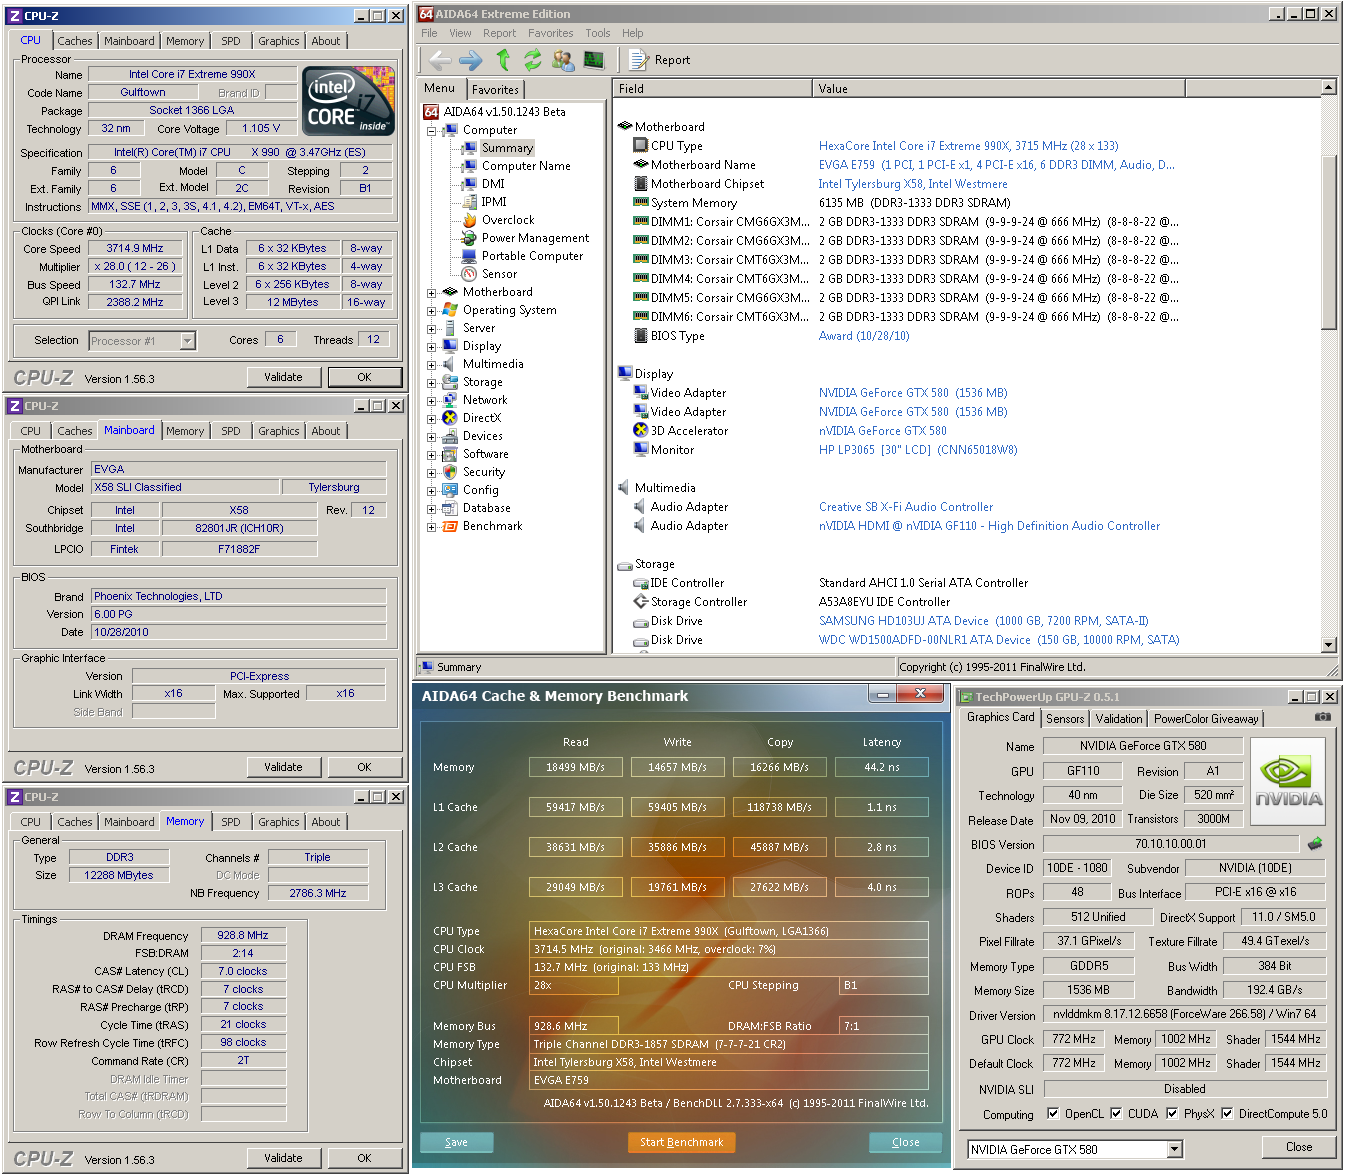
Task: Click the AIDA64 vertical scrollbar up arrow
Action: pos(1329,88)
